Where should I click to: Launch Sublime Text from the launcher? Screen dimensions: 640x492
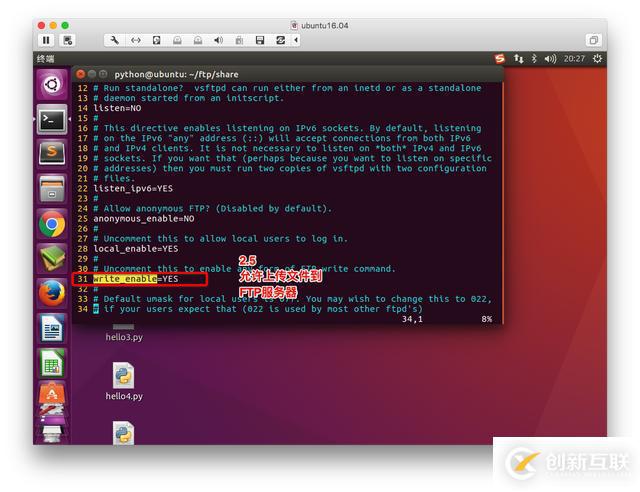point(52,154)
